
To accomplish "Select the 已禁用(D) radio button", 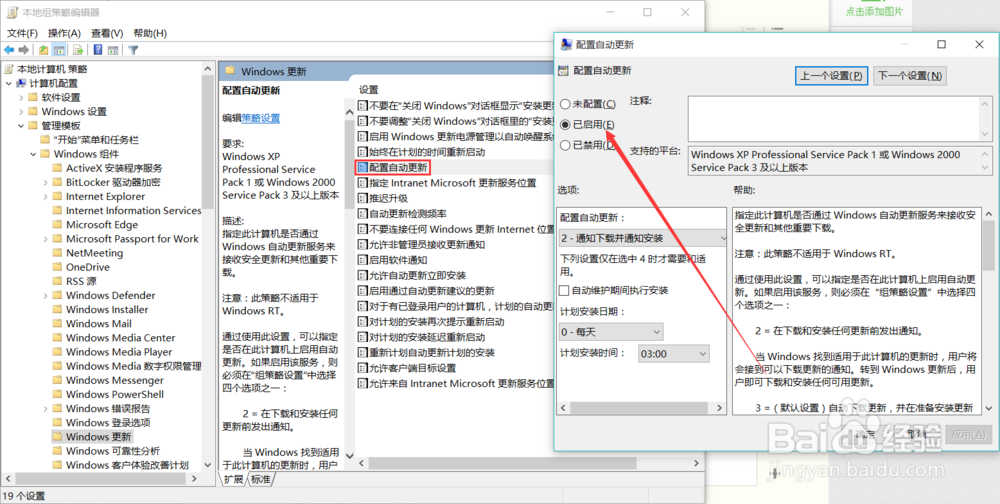I will coord(564,145).
